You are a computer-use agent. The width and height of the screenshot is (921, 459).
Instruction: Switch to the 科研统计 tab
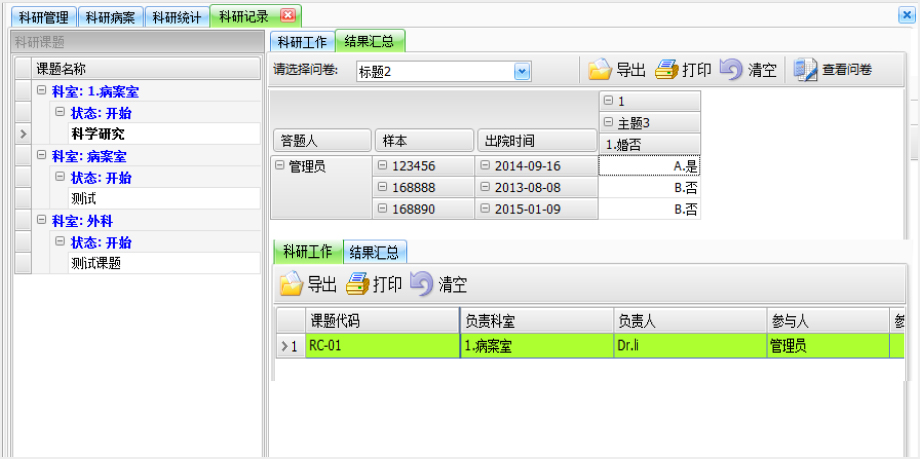pyautogui.click(x=176, y=17)
